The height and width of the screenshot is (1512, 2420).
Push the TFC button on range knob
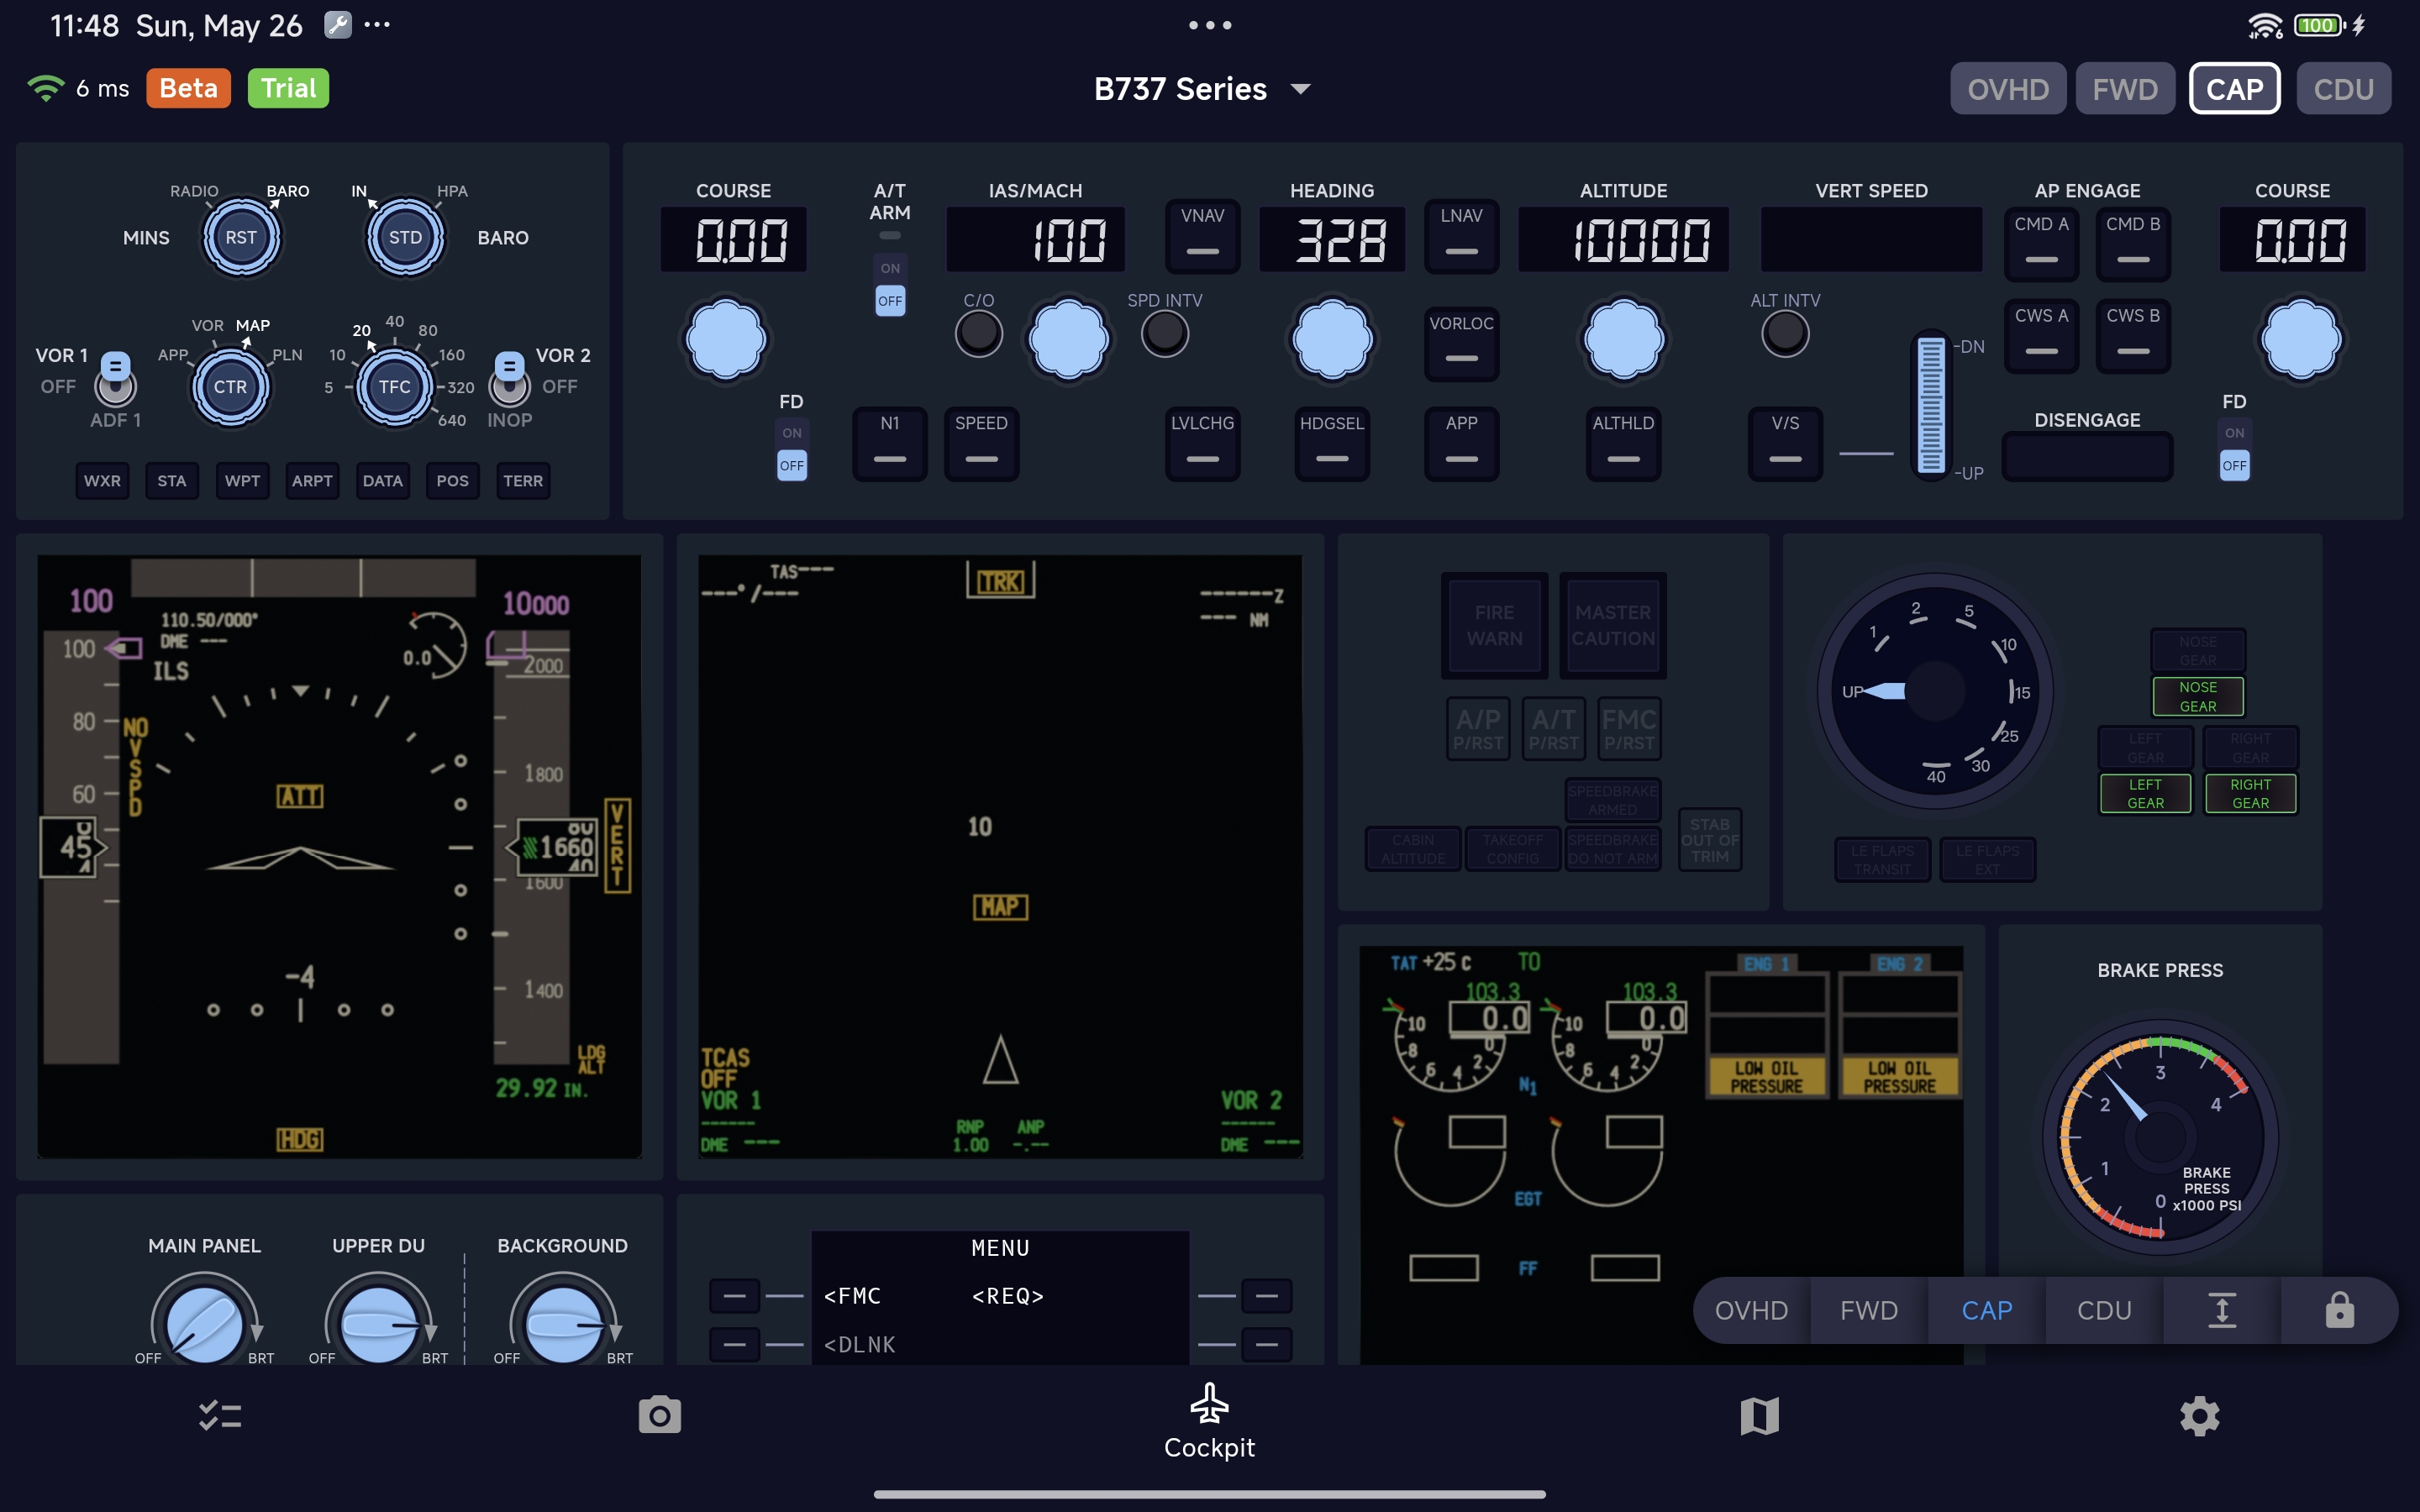(x=395, y=387)
